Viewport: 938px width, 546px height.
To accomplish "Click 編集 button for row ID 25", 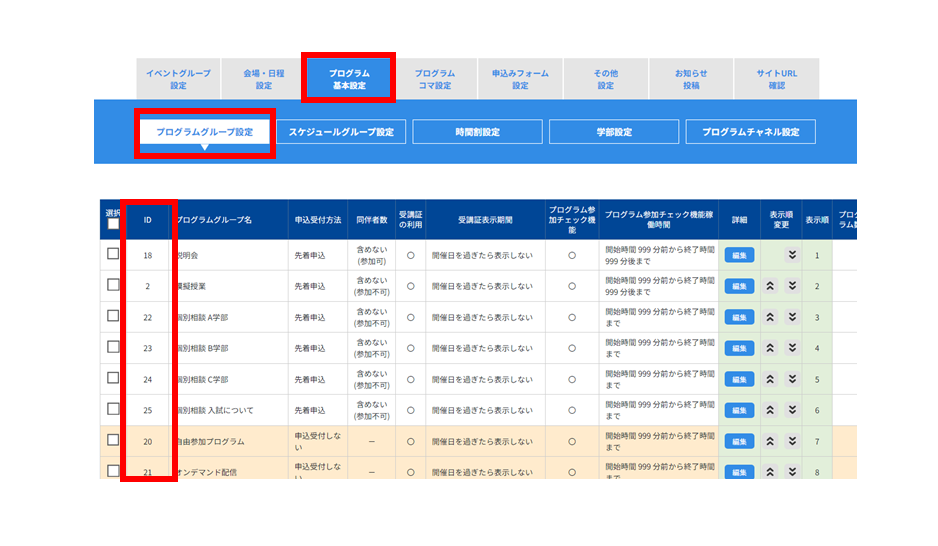I will 739,410.
